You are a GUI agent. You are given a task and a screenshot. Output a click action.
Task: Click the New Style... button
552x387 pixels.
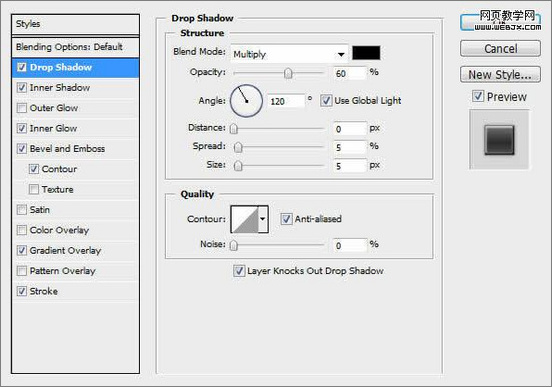500,75
